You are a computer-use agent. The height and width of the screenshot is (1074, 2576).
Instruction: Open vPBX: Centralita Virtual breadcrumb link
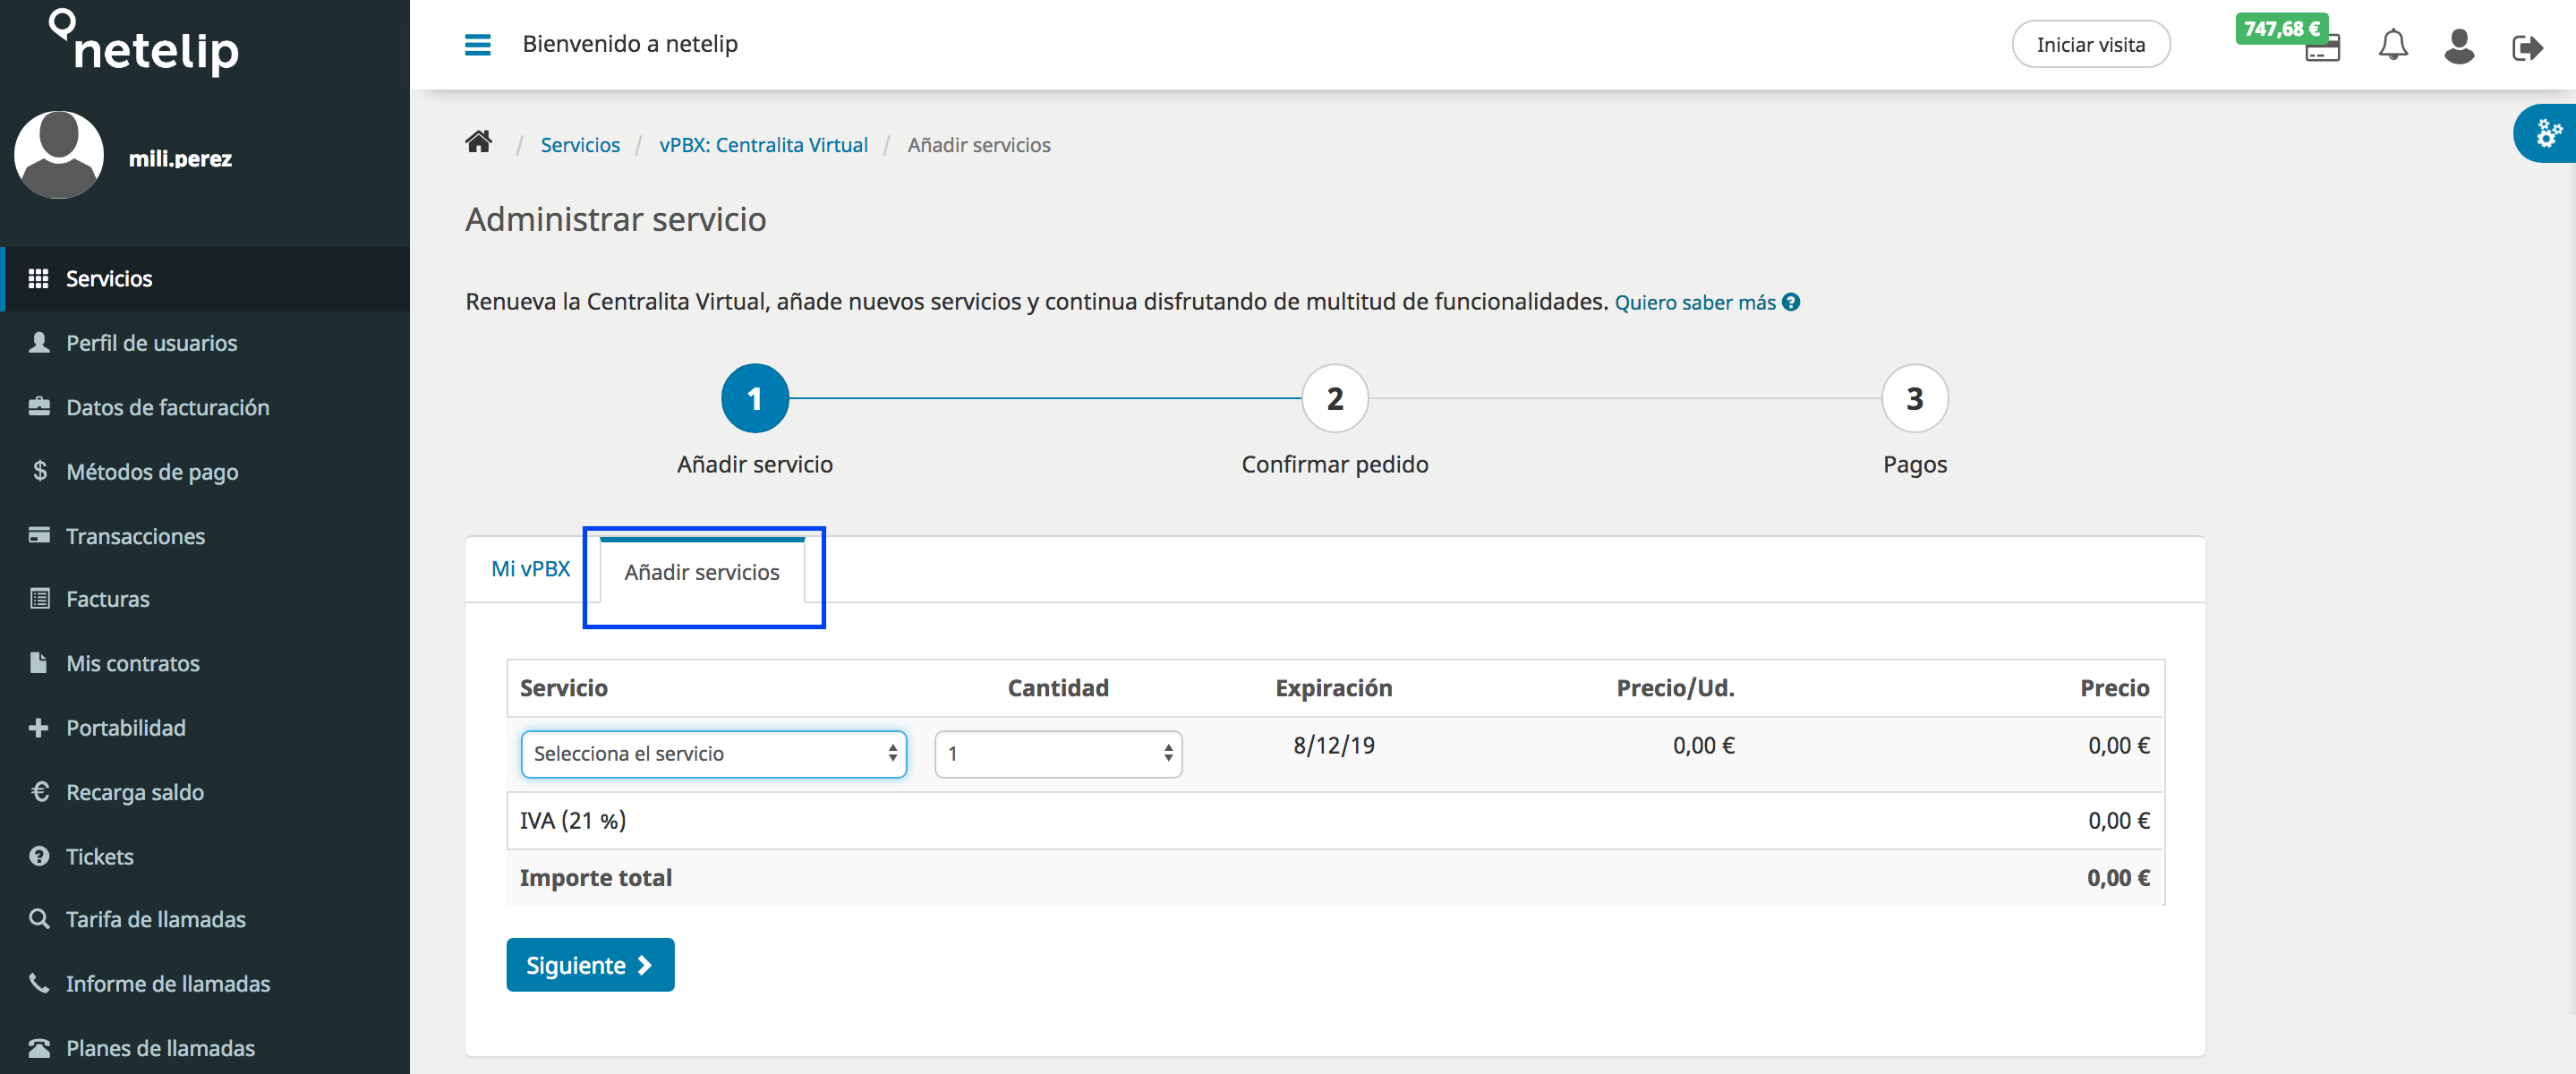point(763,145)
